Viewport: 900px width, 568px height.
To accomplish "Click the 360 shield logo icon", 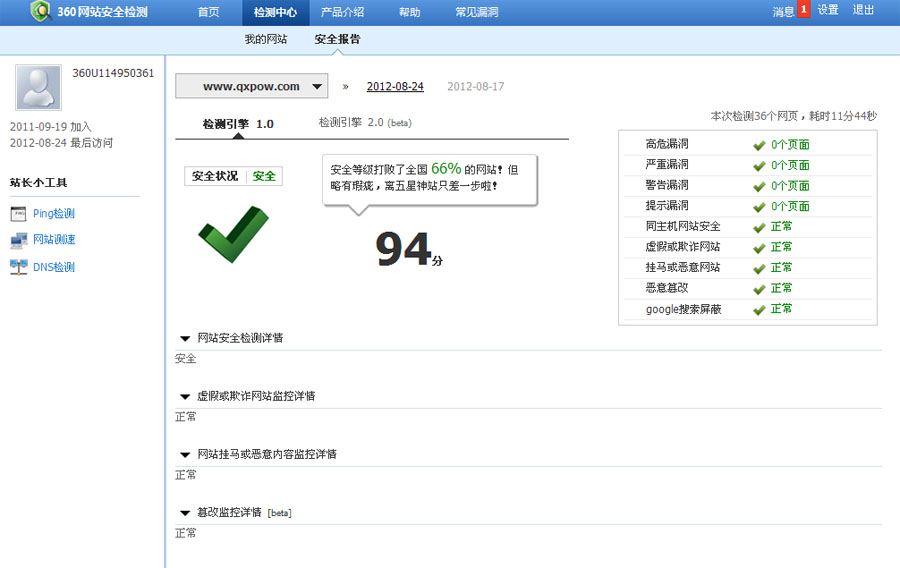I will point(41,11).
